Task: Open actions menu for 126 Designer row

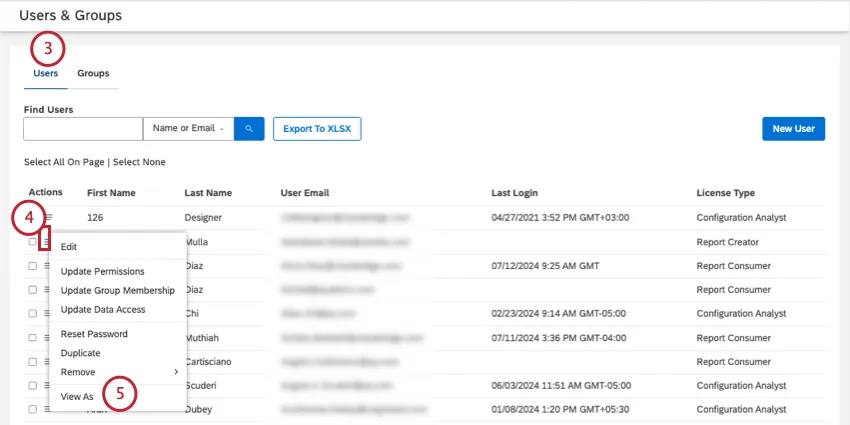Action: click(x=49, y=217)
